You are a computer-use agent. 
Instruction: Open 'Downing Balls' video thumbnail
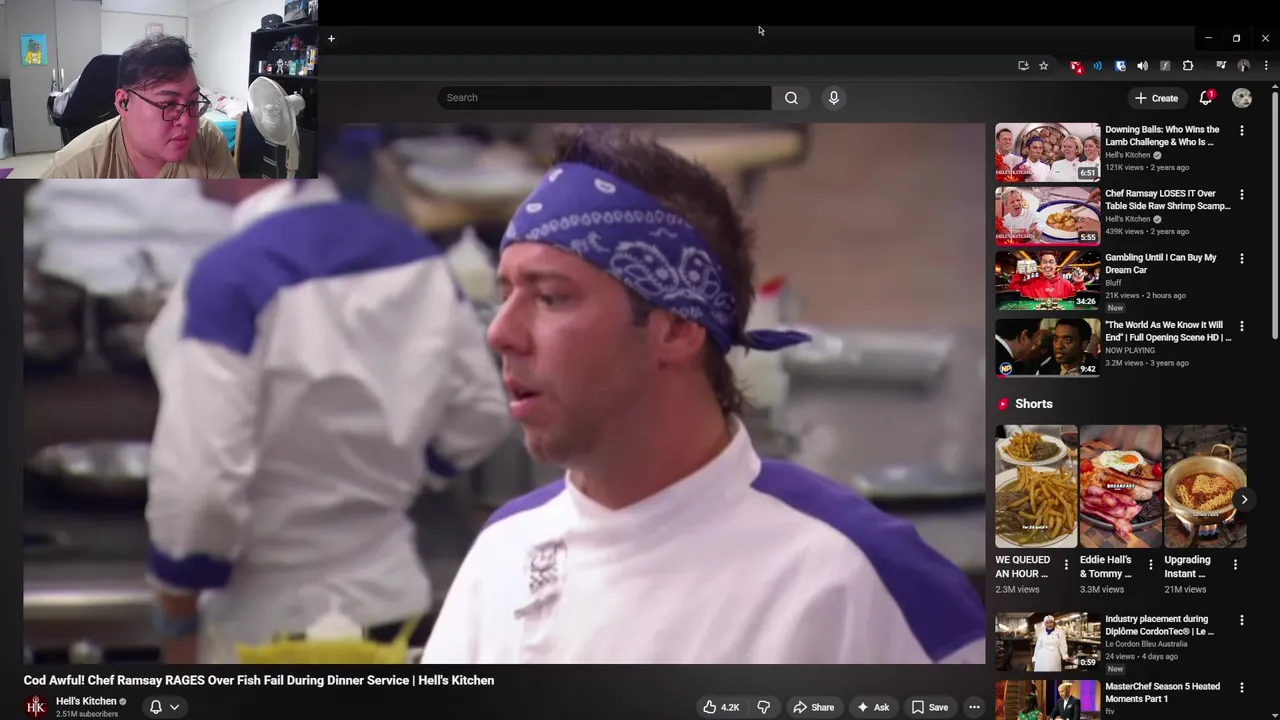click(1047, 152)
